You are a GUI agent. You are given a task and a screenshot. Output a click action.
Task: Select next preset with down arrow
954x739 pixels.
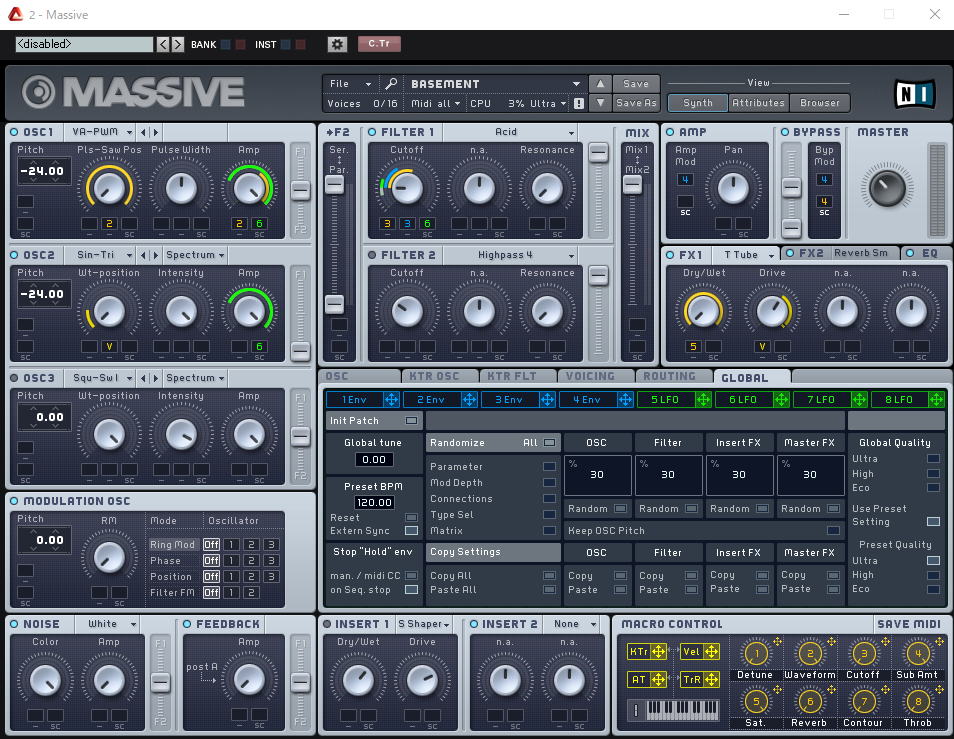pyautogui.click(x=600, y=103)
